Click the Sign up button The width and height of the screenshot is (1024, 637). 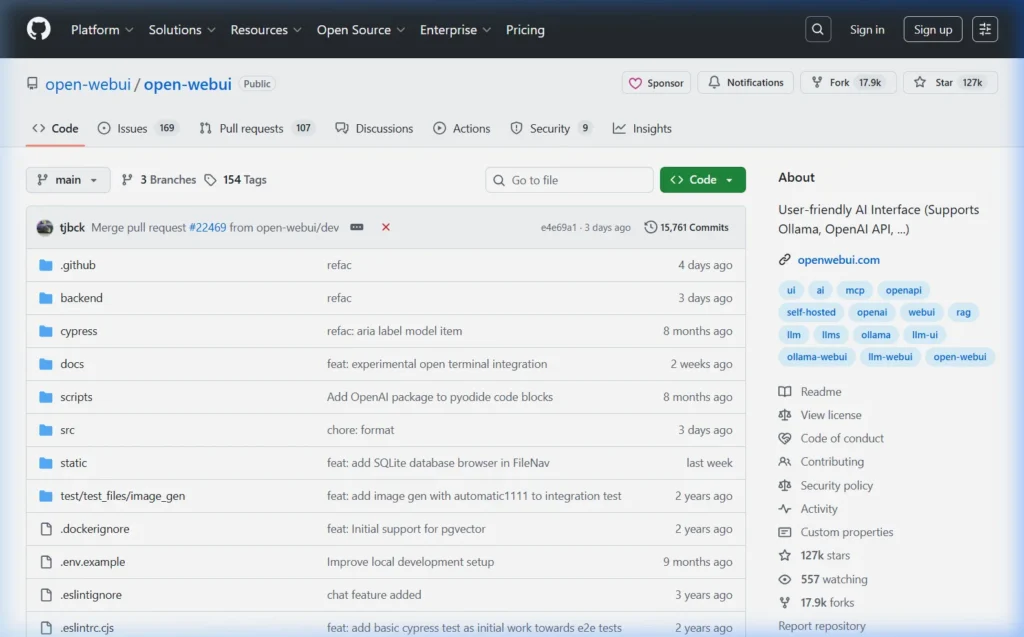point(932,29)
